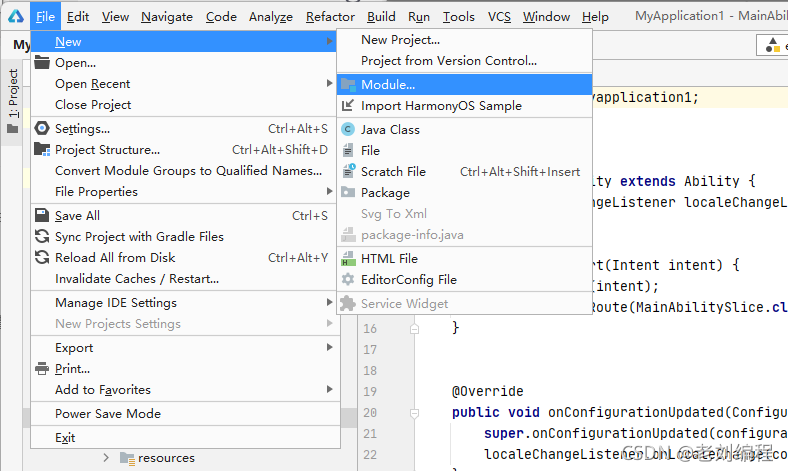Click the Module folder icon
The width and height of the screenshot is (788, 471).
pyautogui.click(x=348, y=84)
